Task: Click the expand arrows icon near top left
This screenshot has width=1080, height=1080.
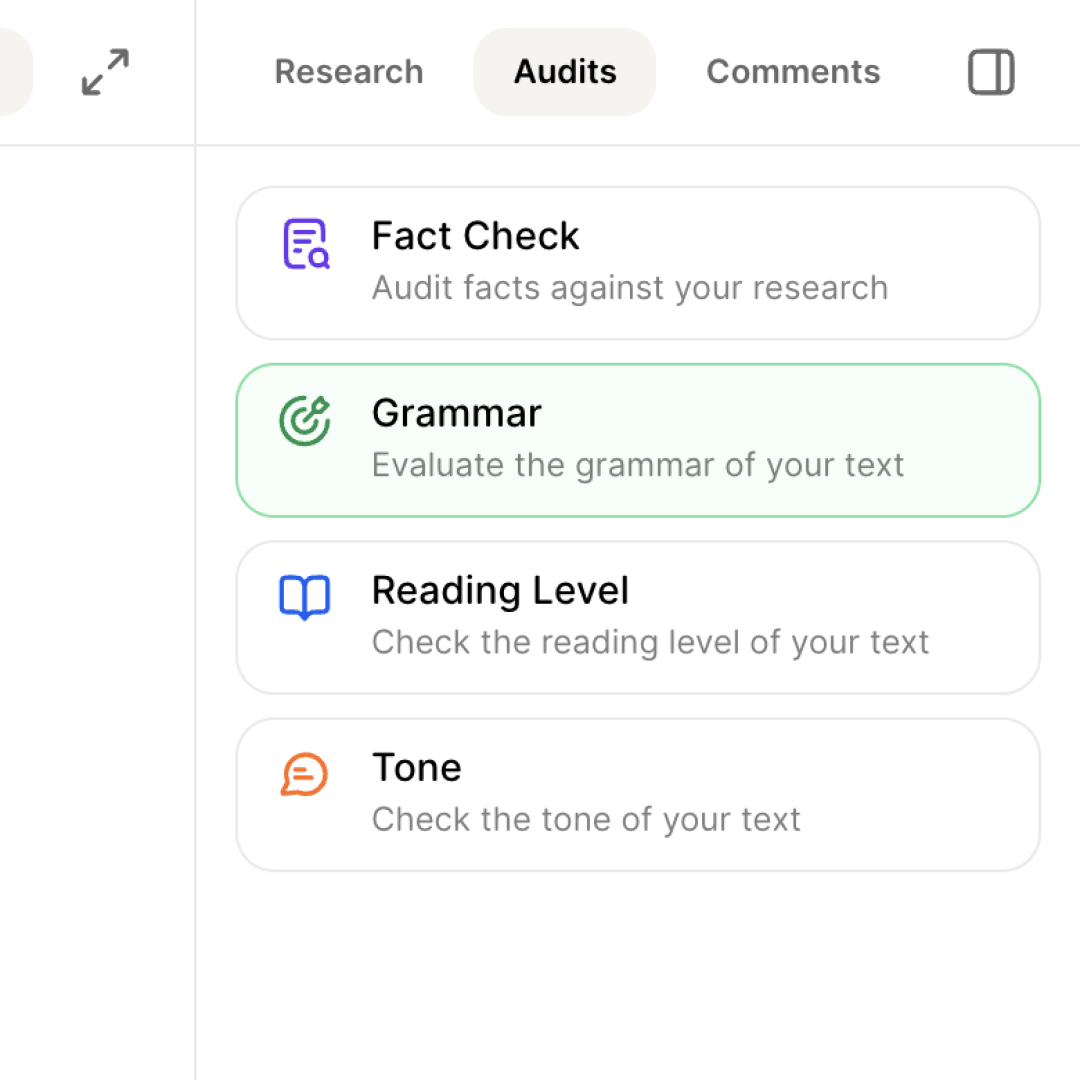Action: (104, 72)
